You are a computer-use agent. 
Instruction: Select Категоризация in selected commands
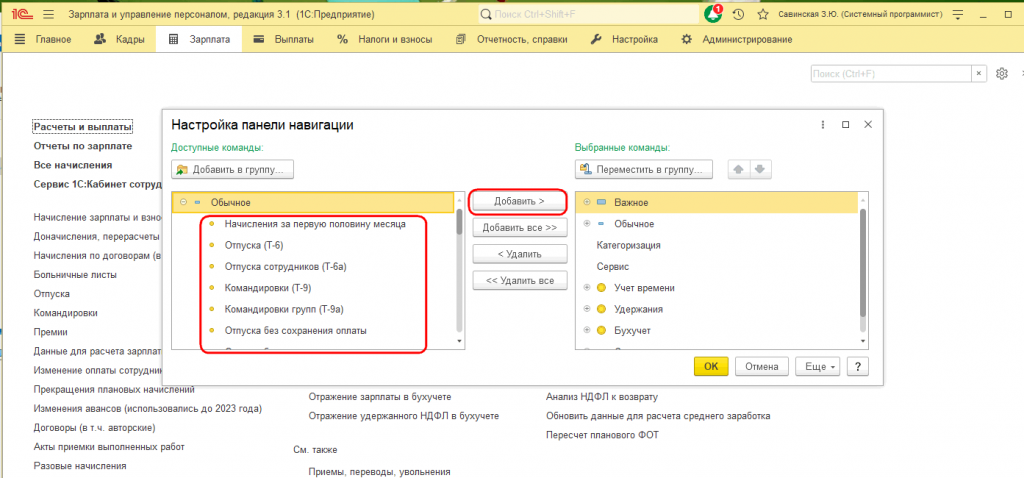[x=628, y=246]
